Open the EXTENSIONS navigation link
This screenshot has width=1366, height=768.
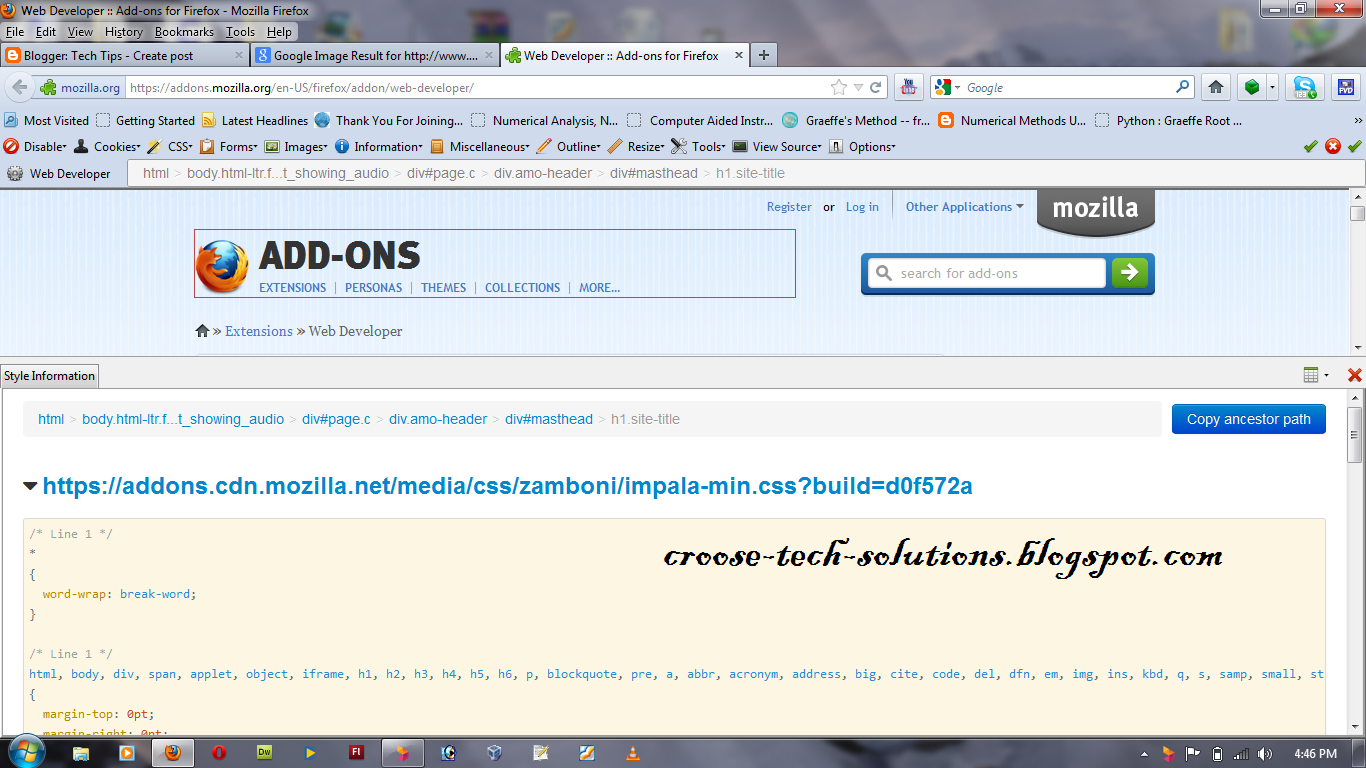tap(293, 288)
